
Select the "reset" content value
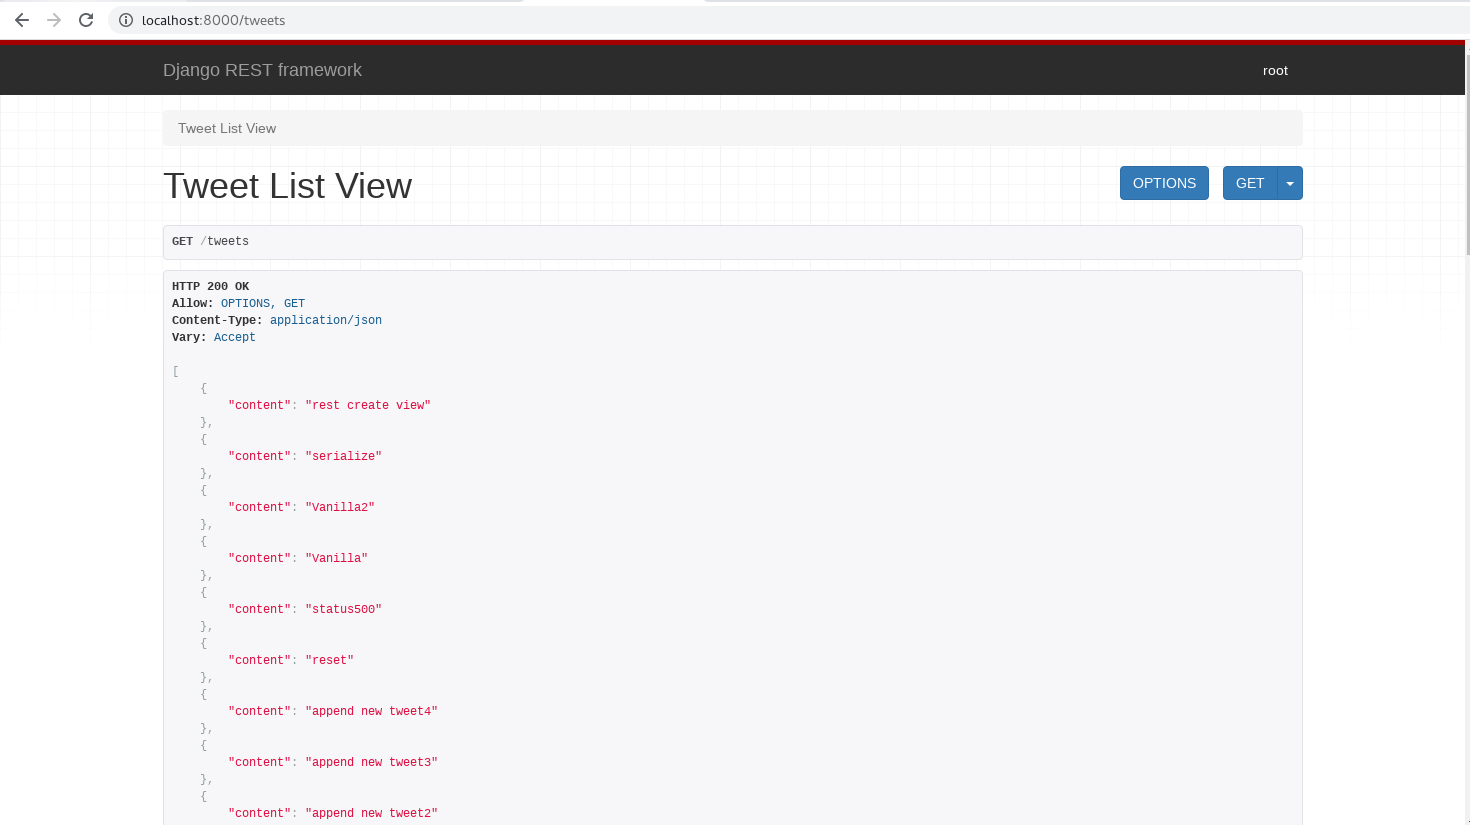(329, 660)
